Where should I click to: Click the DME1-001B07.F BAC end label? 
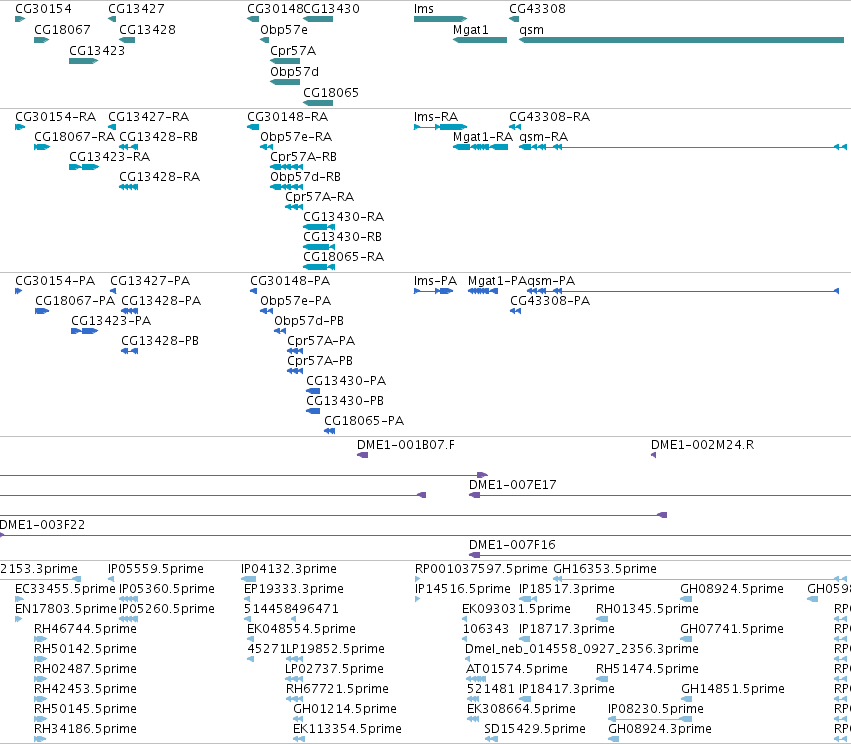click(x=406, y=445)
